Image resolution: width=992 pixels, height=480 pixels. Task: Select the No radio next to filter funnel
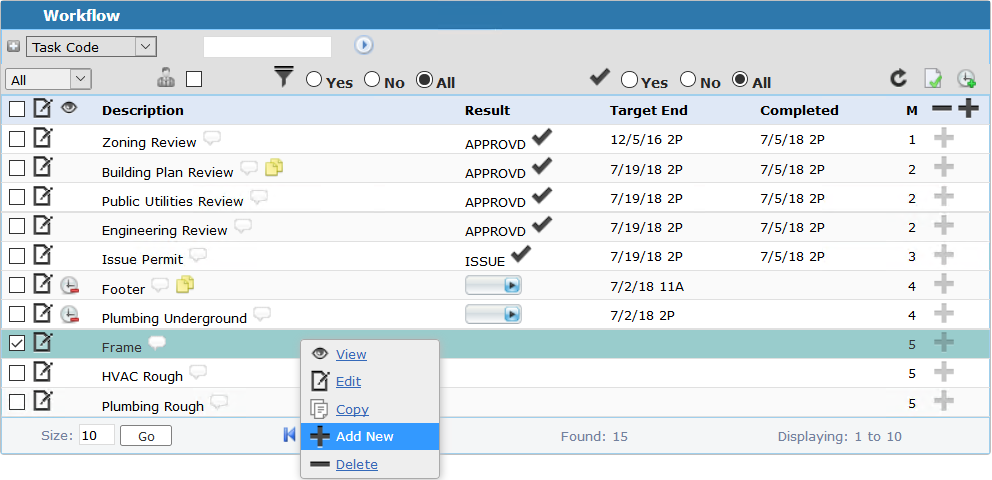(x=373, y=79)
